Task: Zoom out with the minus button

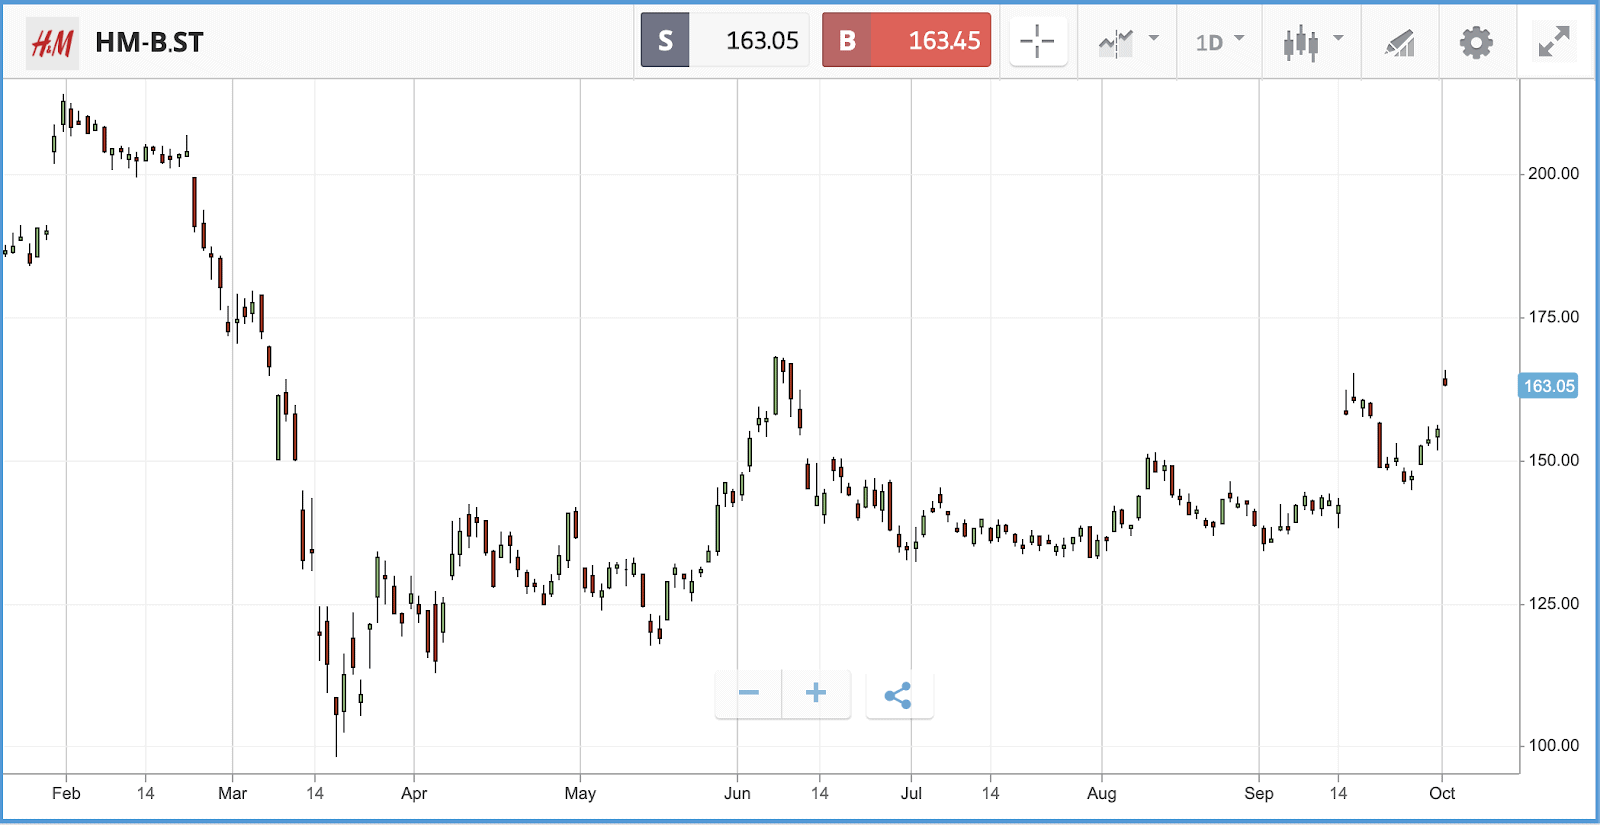Action: (x=749, y=693)
